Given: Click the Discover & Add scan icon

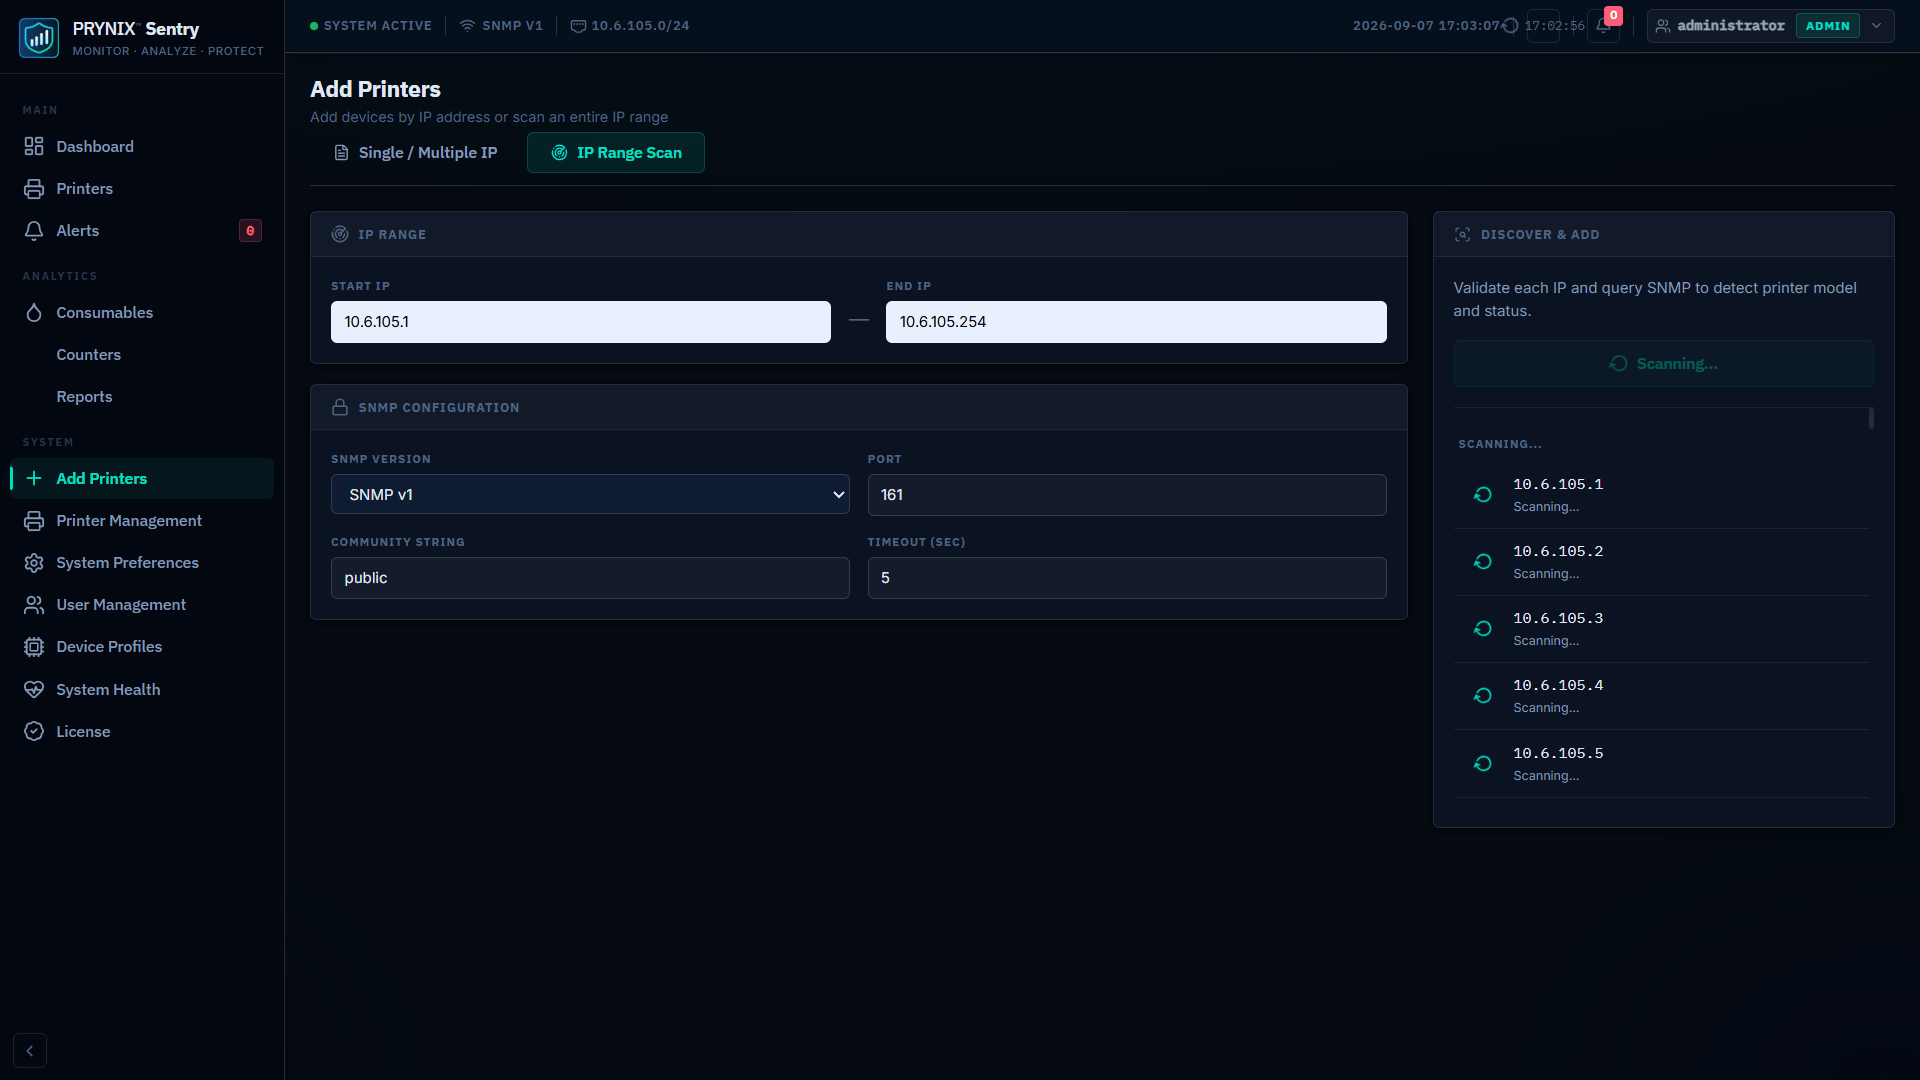Looking at the screenshot, I should pyautogui.click(x=1462, y=234).
